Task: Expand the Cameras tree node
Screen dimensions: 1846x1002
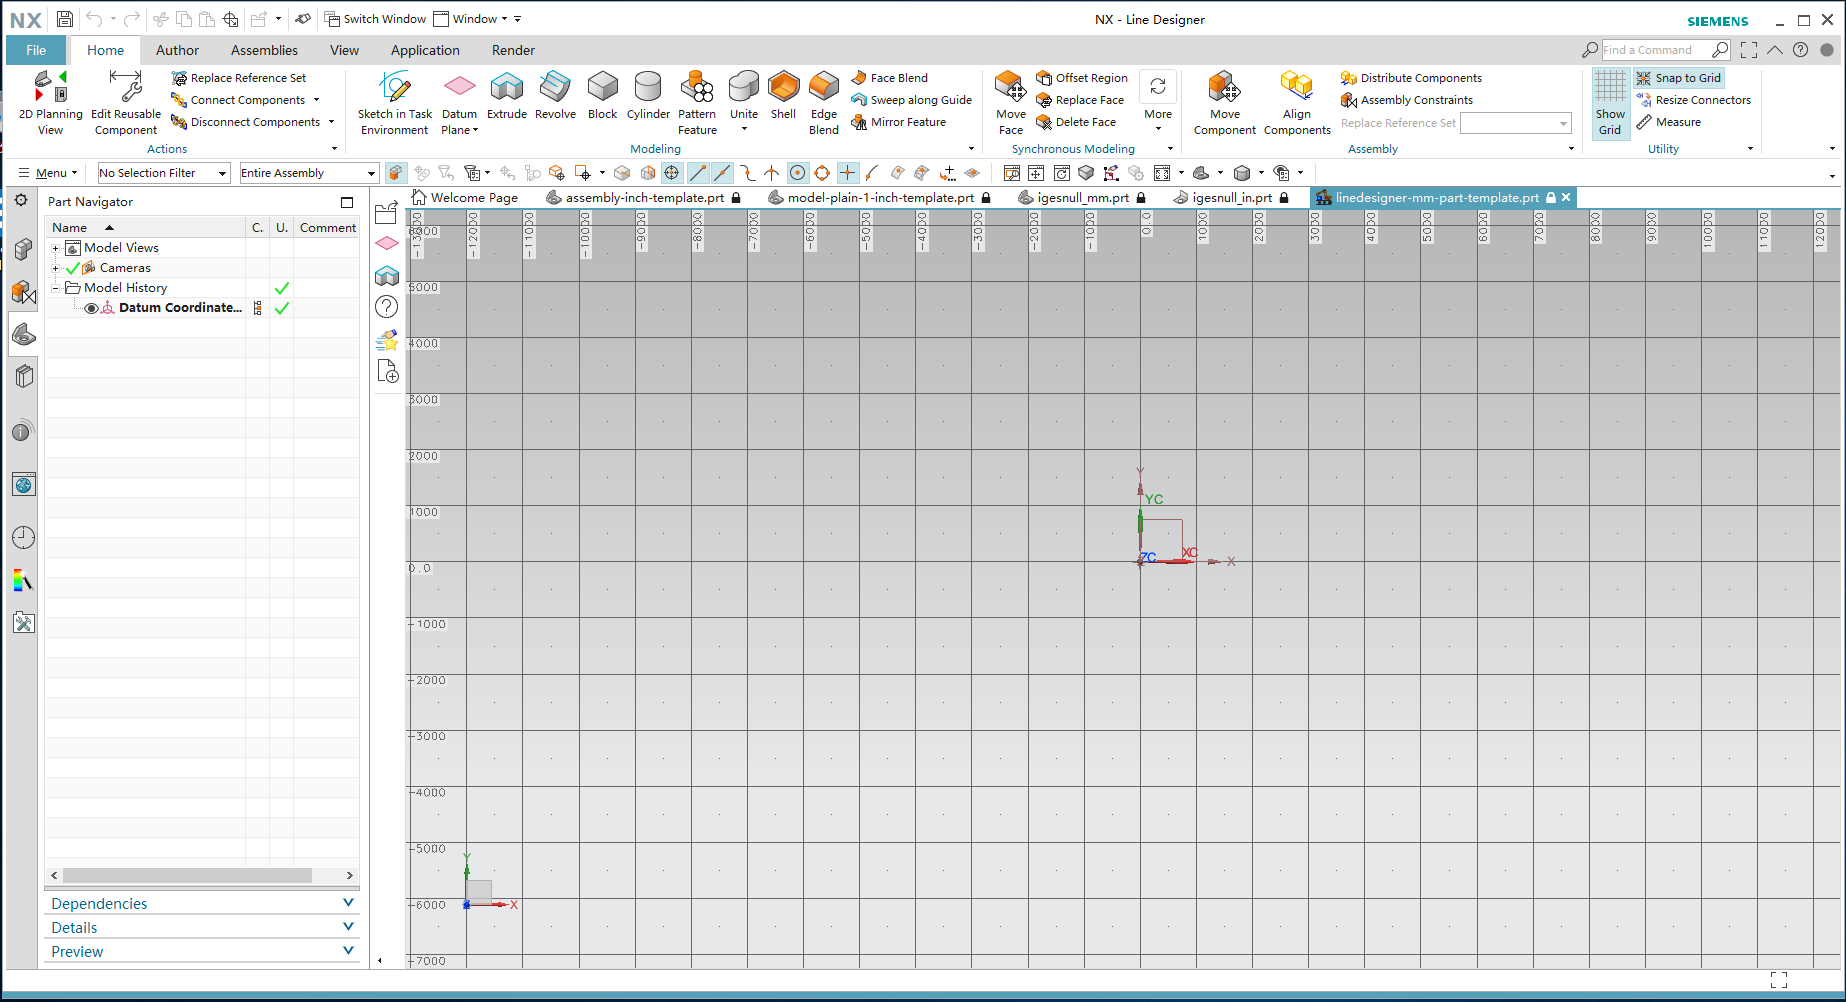Action: click(x=55, y=268)
